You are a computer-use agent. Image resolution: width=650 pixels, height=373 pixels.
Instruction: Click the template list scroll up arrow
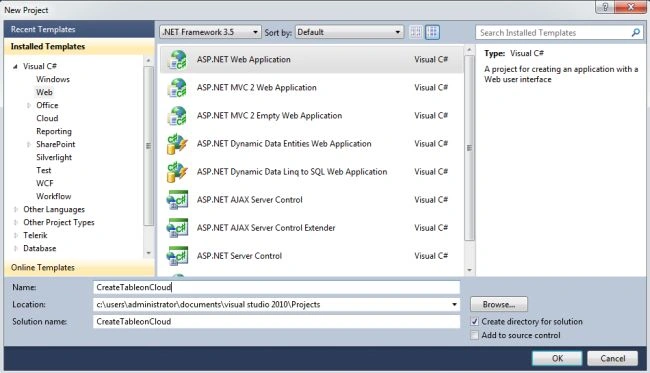(469, 50)
